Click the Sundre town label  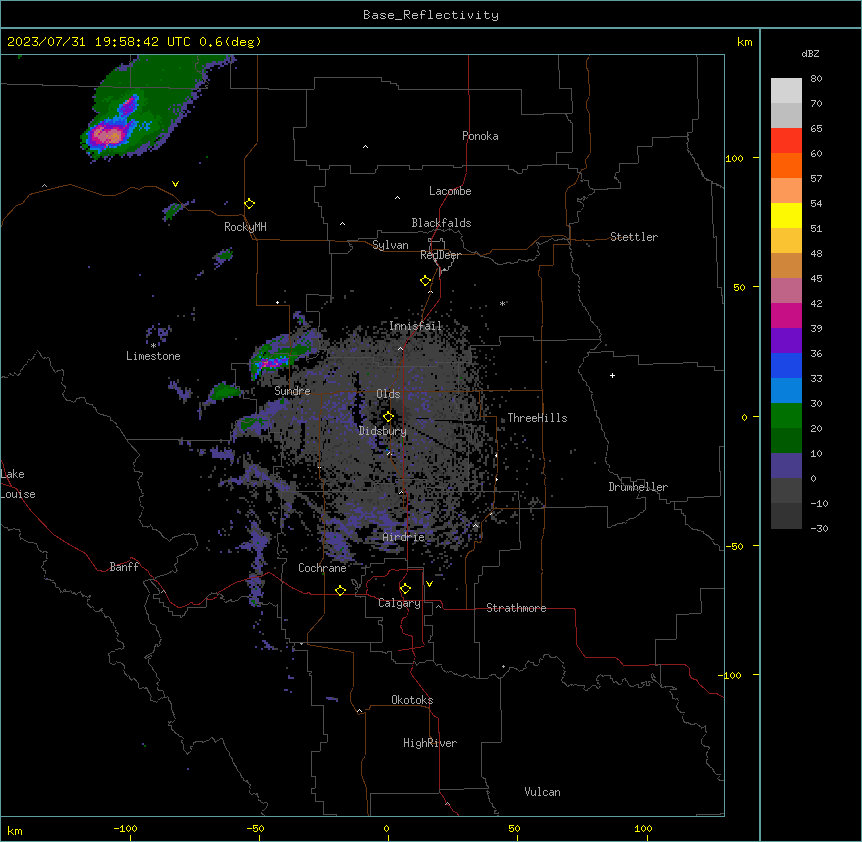[x=292, y=391]
